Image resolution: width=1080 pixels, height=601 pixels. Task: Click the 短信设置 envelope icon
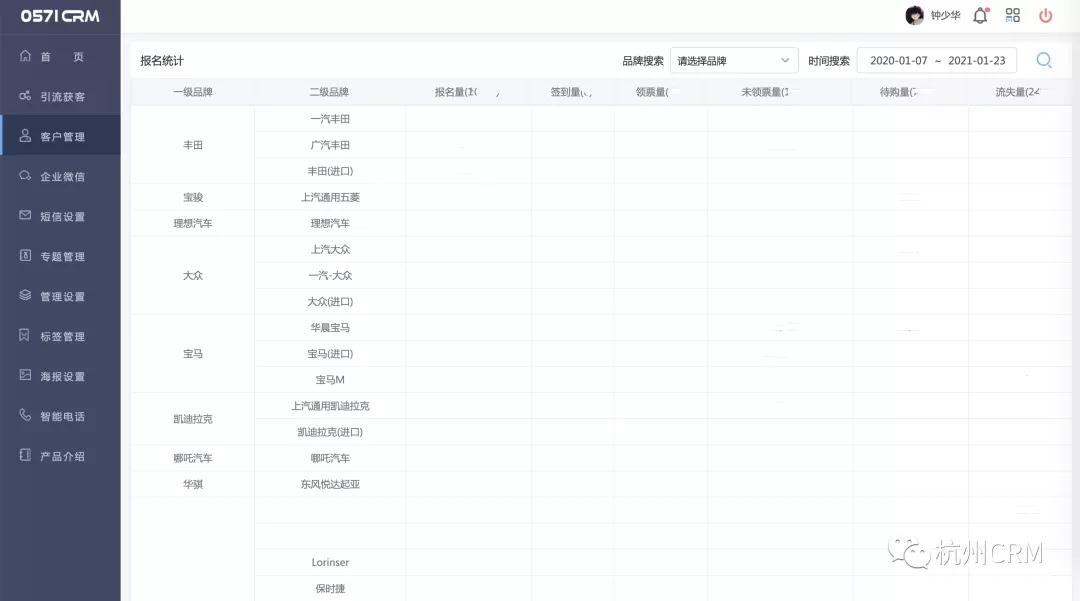coord(25,215)
